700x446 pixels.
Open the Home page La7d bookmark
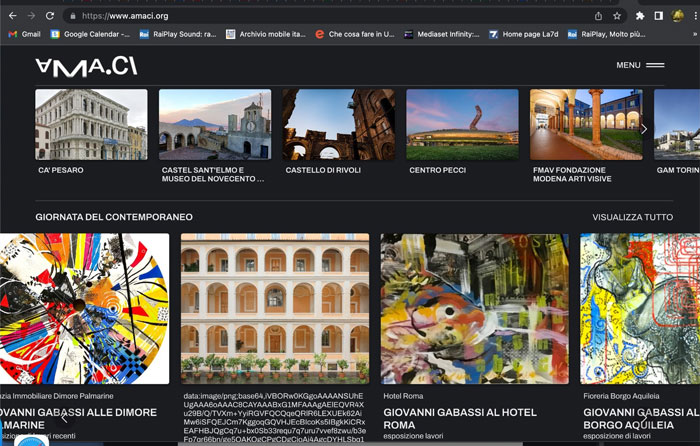pos(524,34)
